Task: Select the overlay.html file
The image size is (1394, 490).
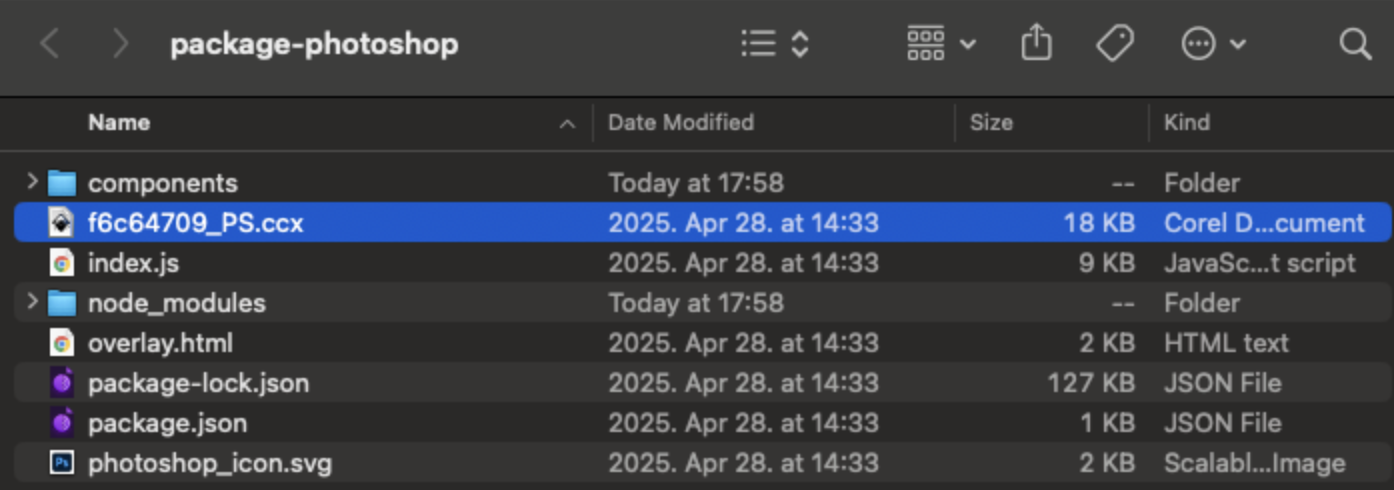Action: pyautogui.click(x=160, y=343)
